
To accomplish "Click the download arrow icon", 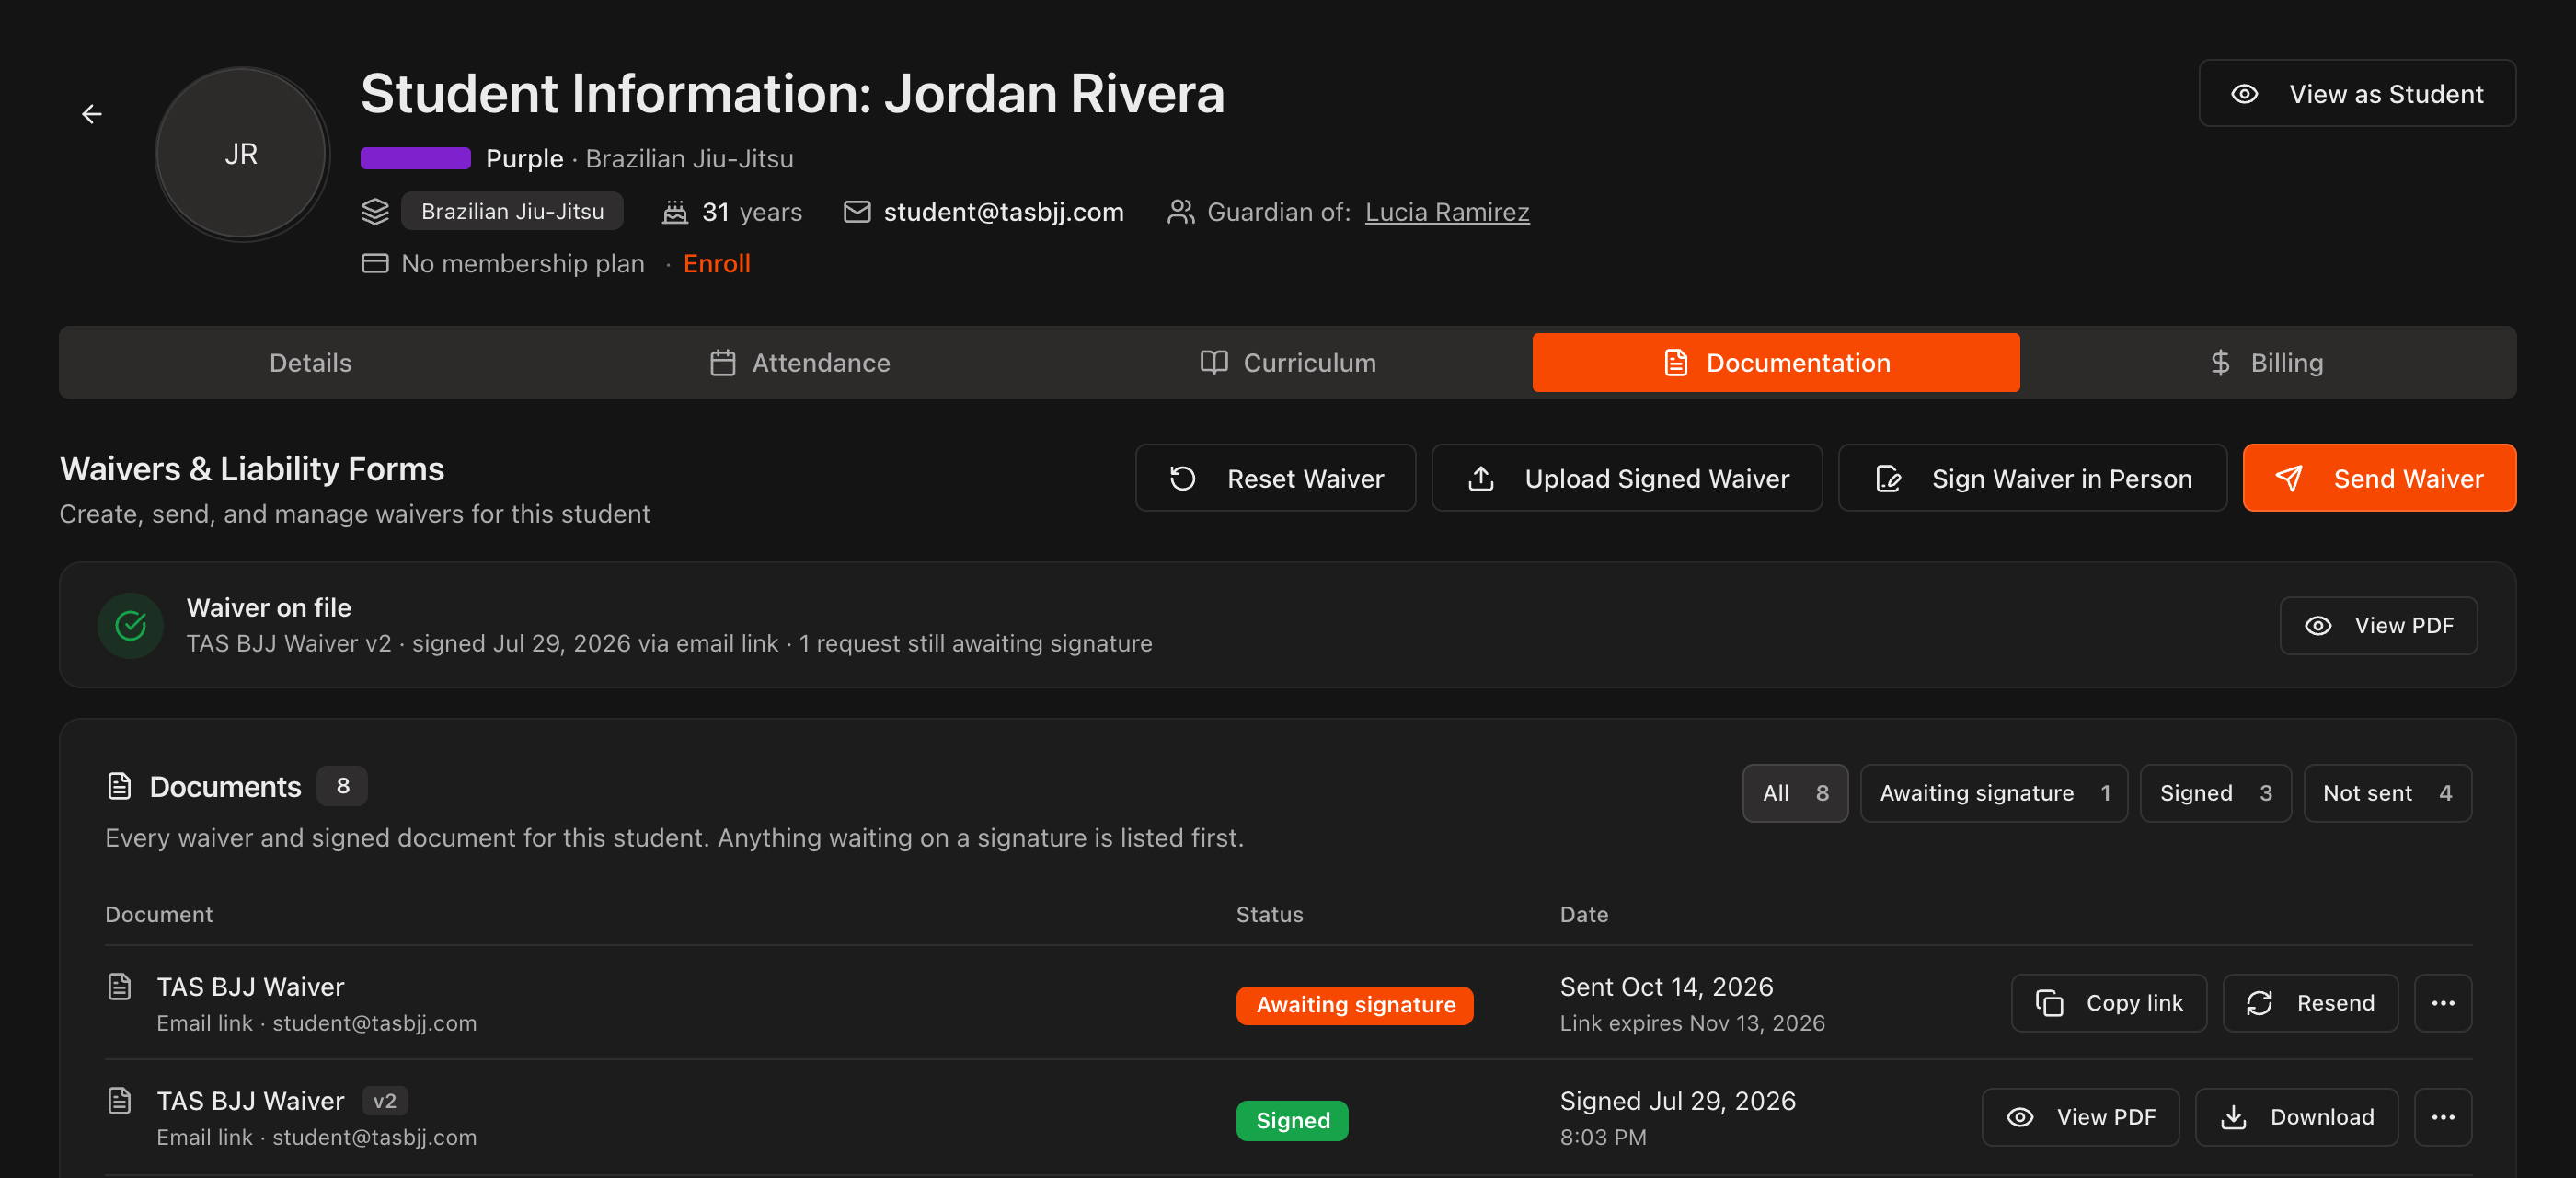I will (x=2232, y=1117).
